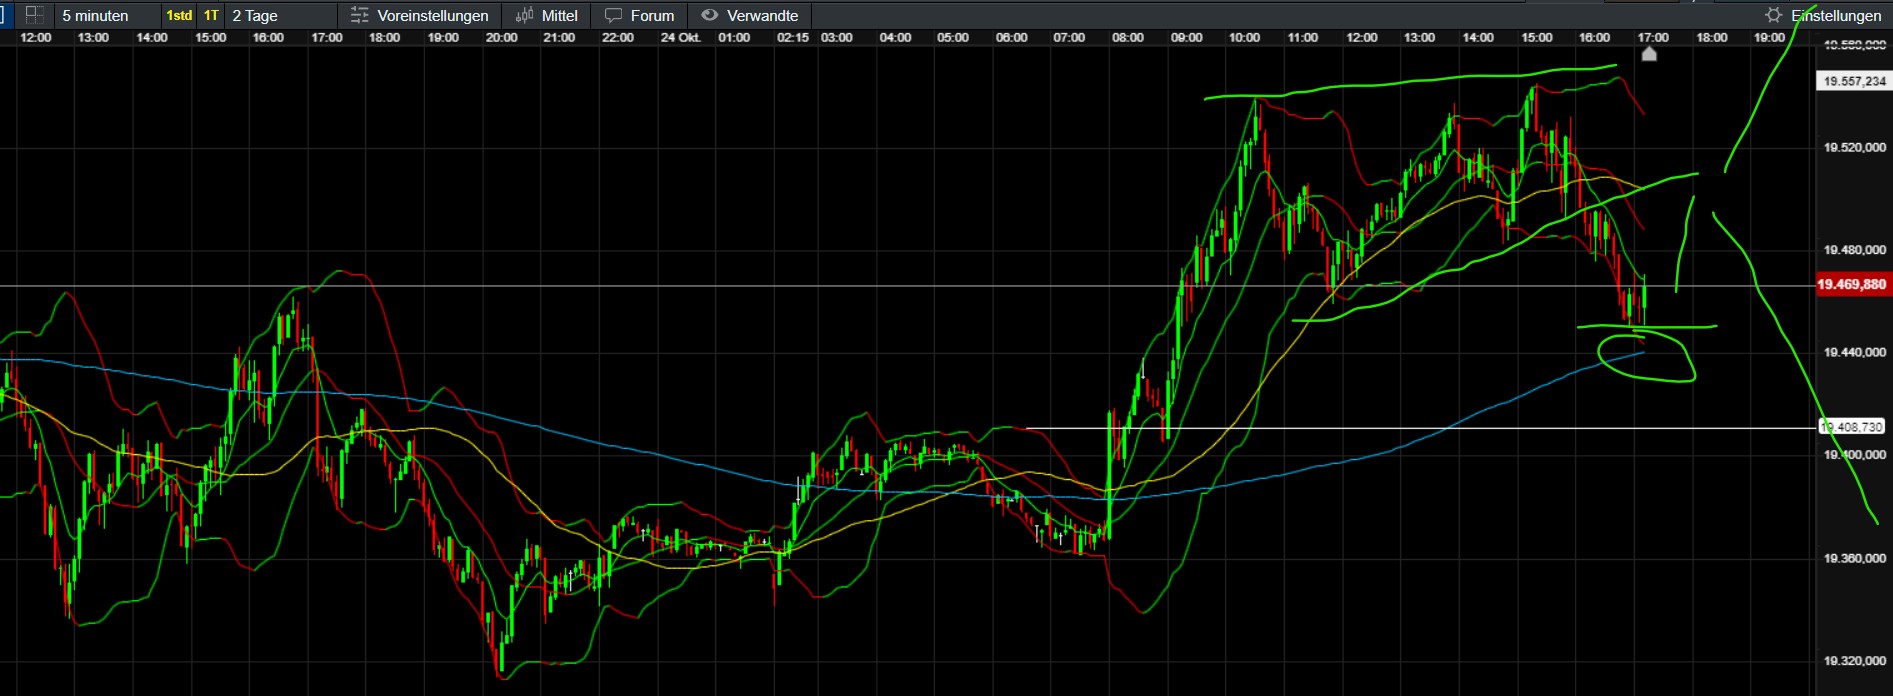This screenshot has height=696, width=1893.
Task: Click the 19.480,000 price axis label
Action: point(1855,250)
